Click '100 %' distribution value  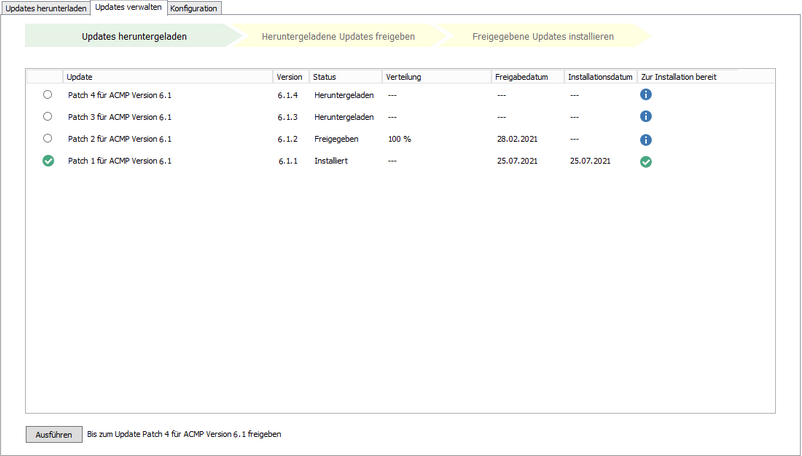(399, 139)
